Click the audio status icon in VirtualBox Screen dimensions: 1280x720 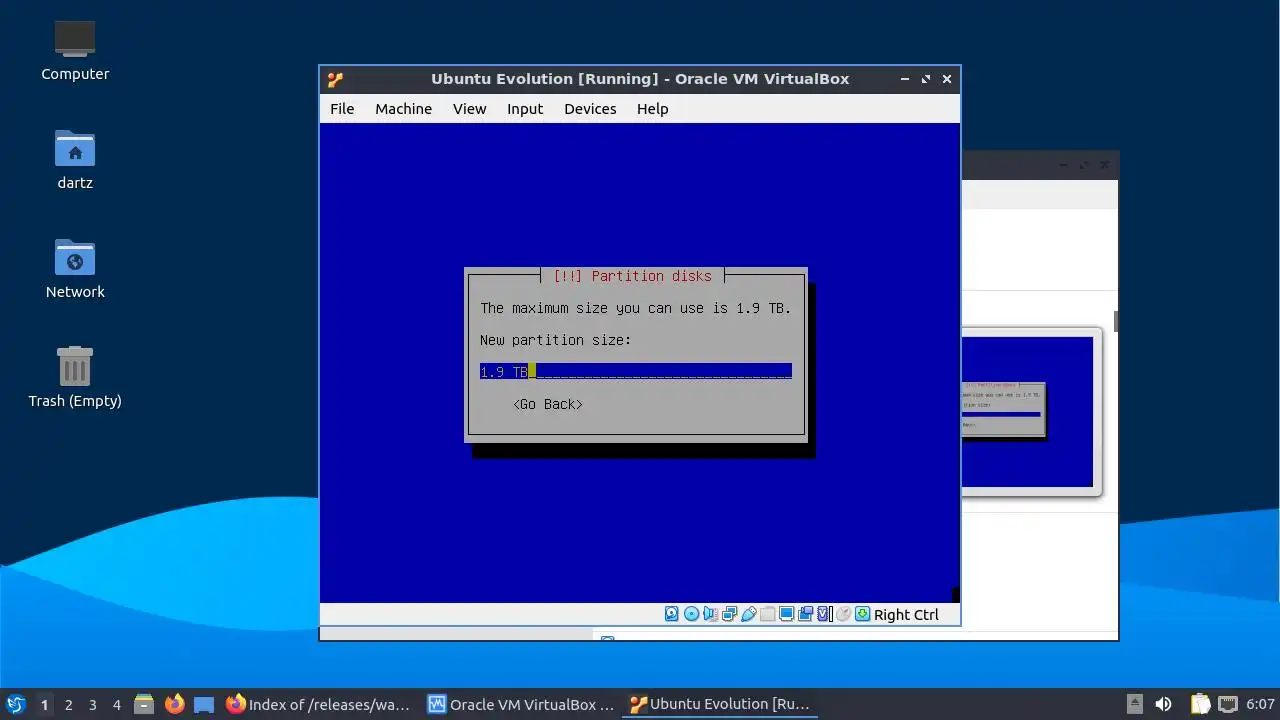point(710,614)
